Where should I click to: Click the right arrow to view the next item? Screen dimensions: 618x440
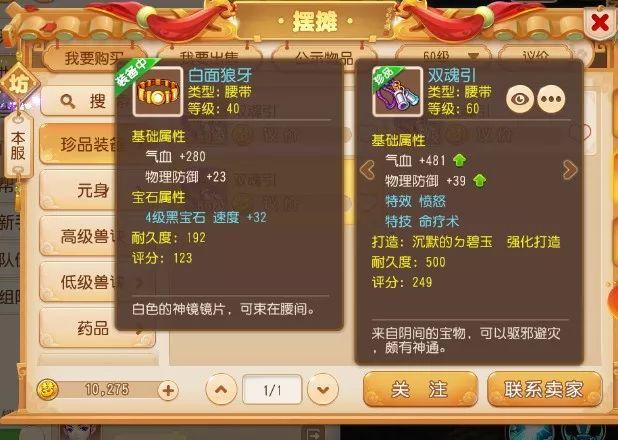point(570,170)
